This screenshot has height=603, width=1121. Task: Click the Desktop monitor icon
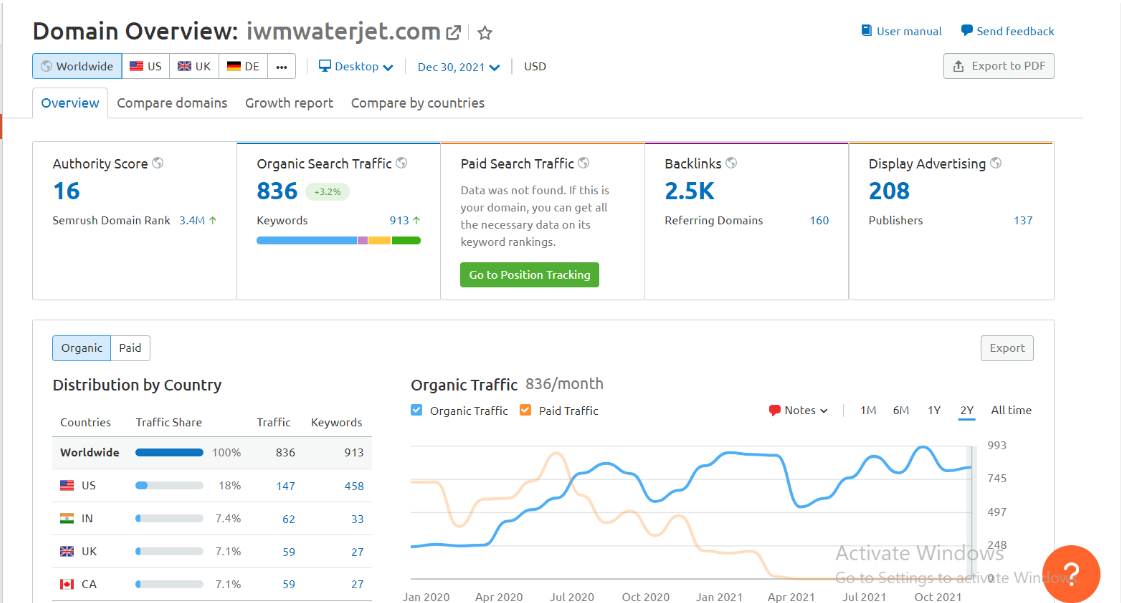point(325,66)
